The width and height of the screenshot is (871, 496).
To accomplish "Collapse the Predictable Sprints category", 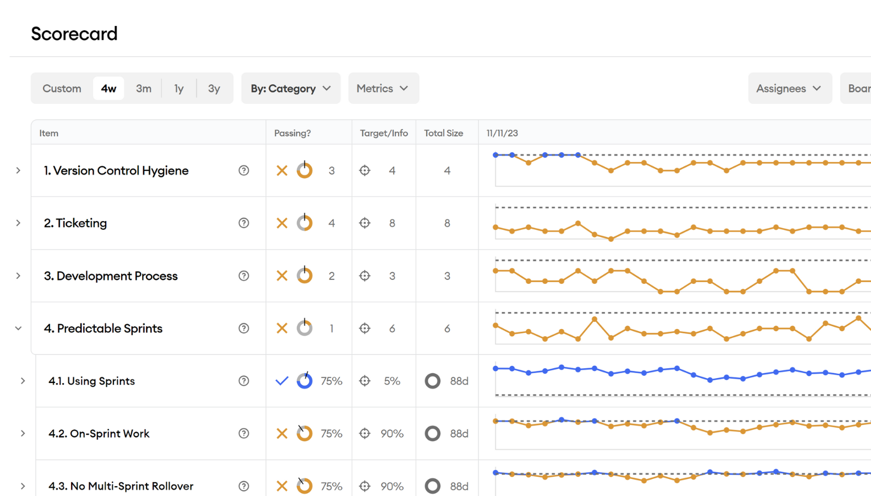I will click(x=18, y=328).
